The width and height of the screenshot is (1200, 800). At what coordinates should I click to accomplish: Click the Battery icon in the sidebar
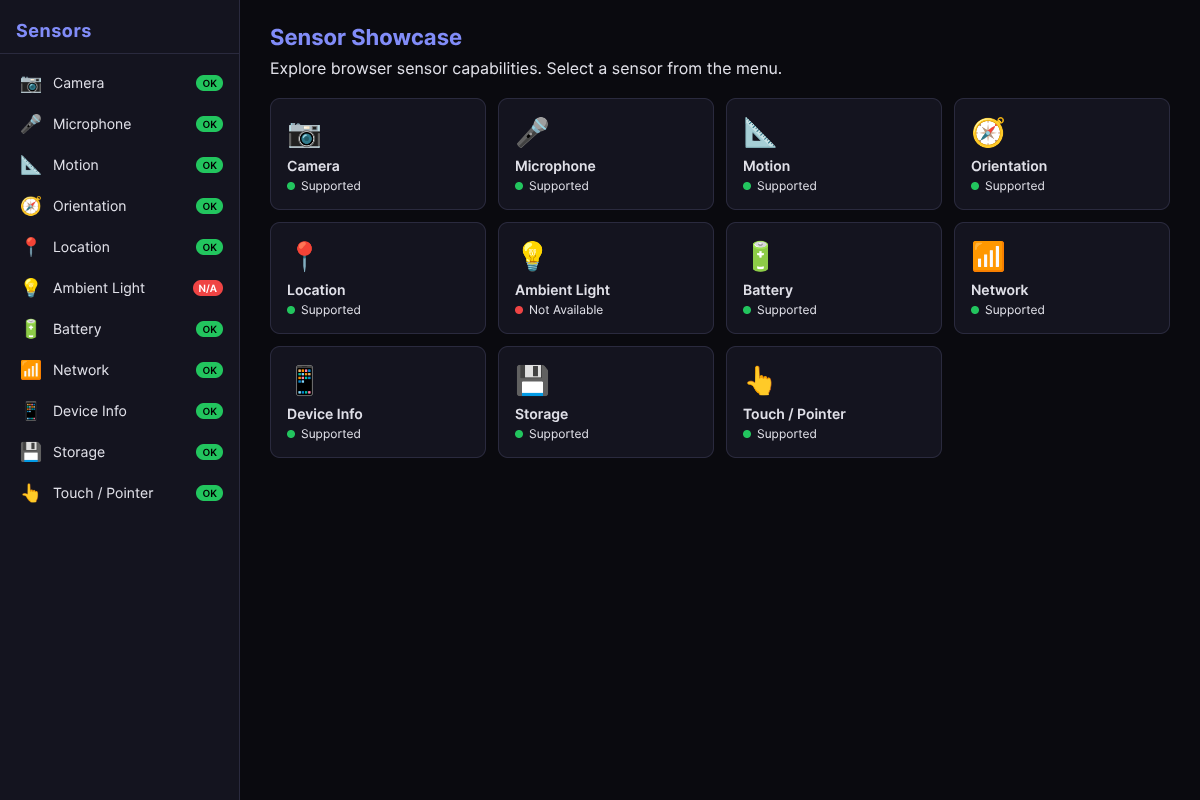click(30, 329)
